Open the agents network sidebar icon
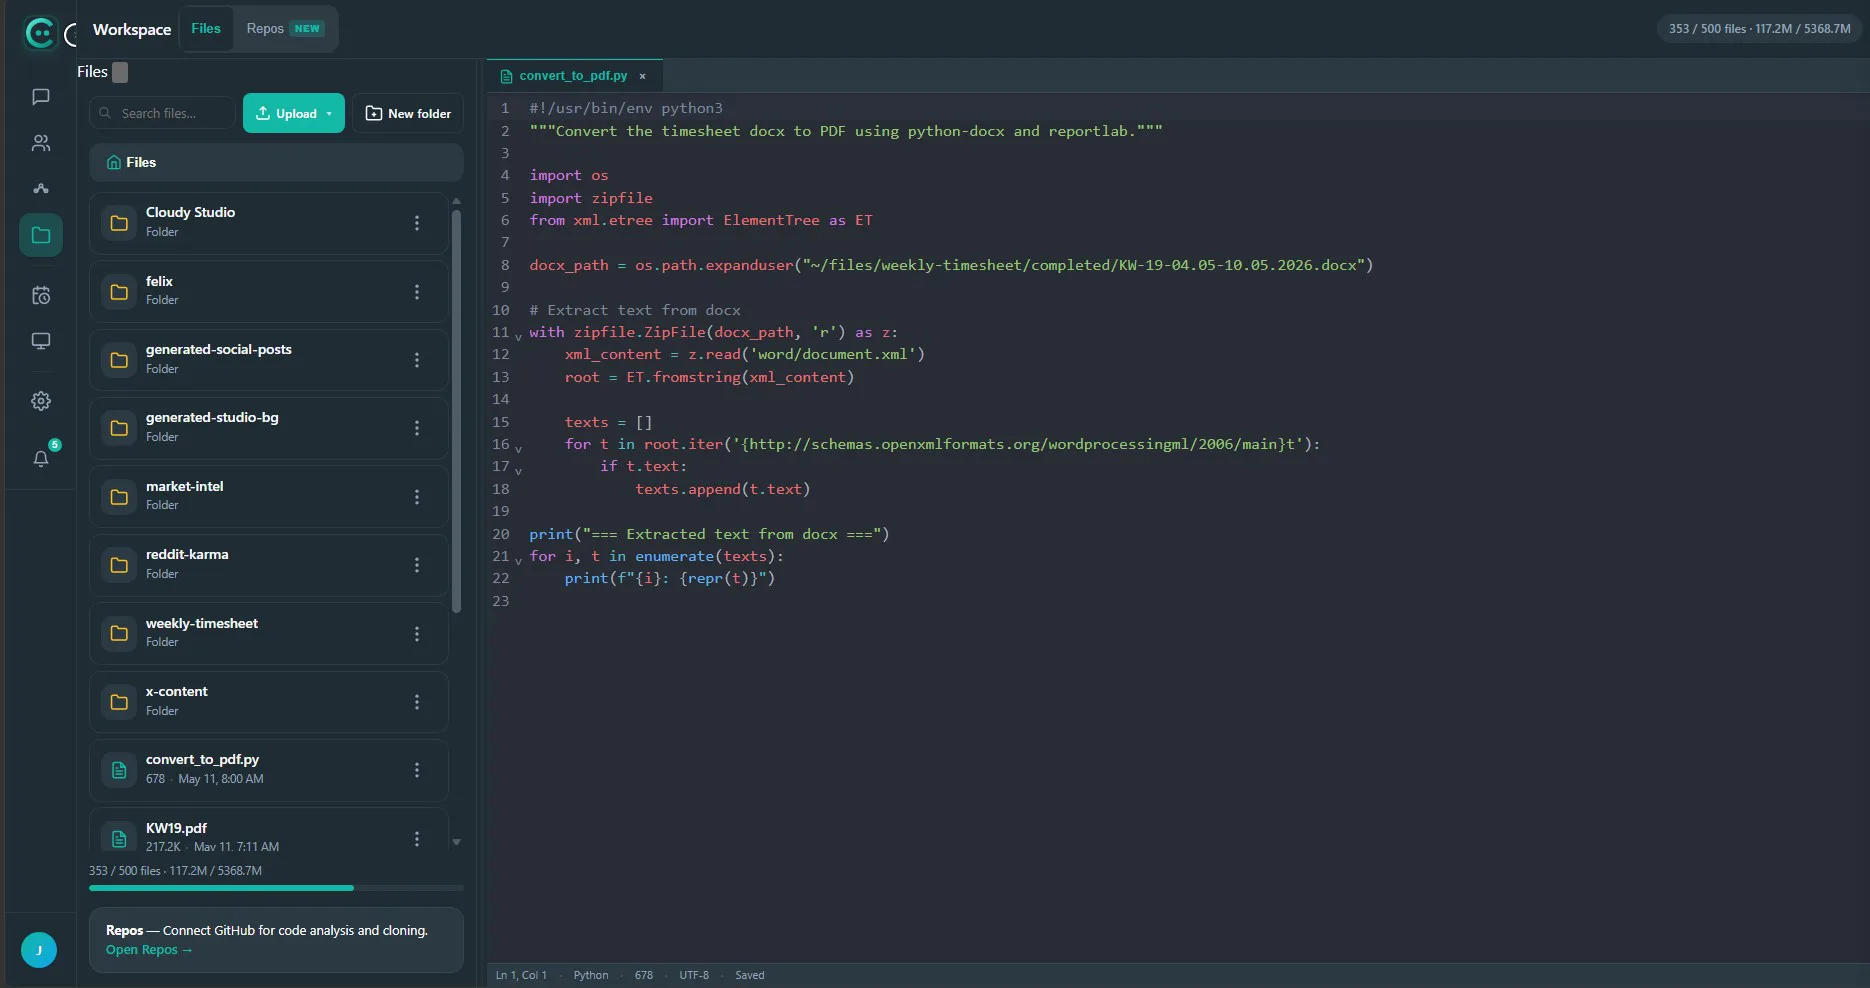The height and width of the screenshot is (988, 1870). pyautogui.click(x=41, y=189)
